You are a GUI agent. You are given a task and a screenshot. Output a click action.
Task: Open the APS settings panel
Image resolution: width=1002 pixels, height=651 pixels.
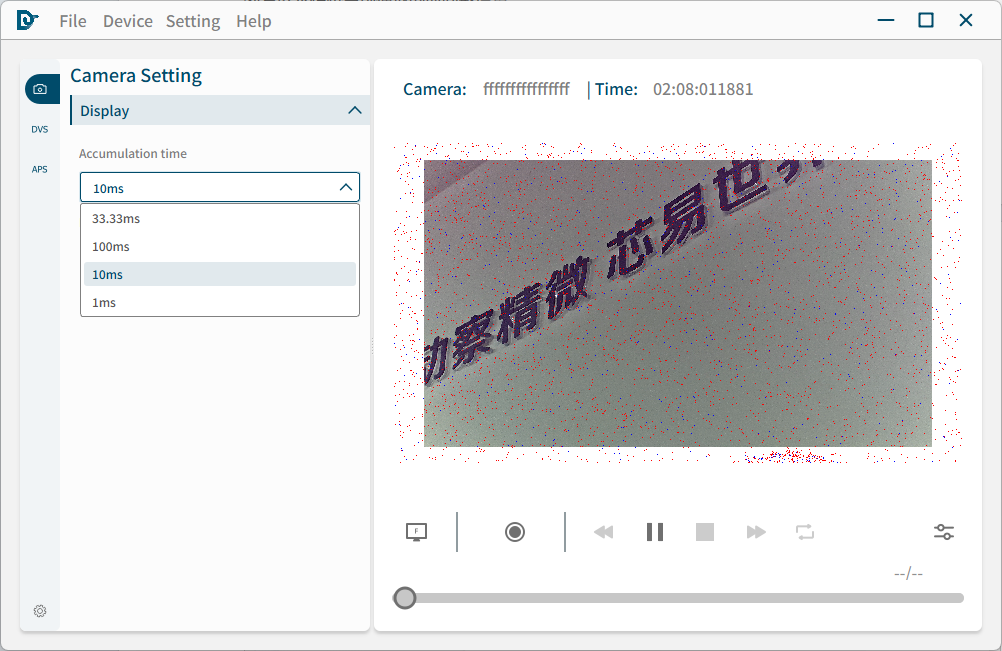pos(40,169)
